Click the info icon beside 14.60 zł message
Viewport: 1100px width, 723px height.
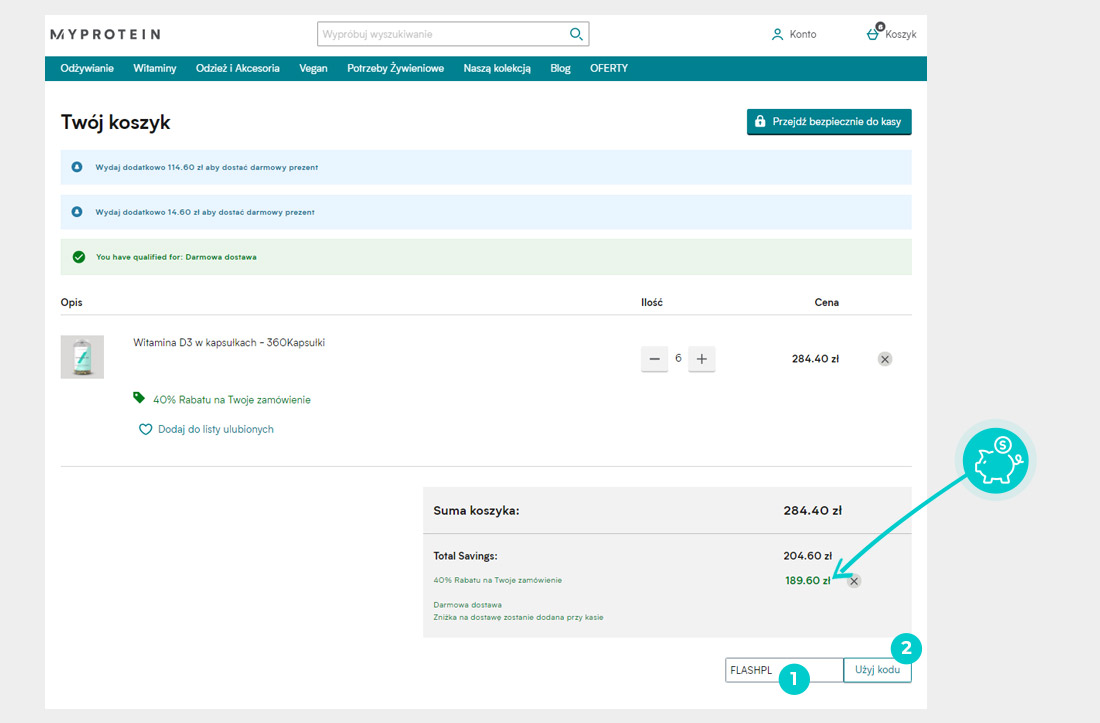(77, 212)
